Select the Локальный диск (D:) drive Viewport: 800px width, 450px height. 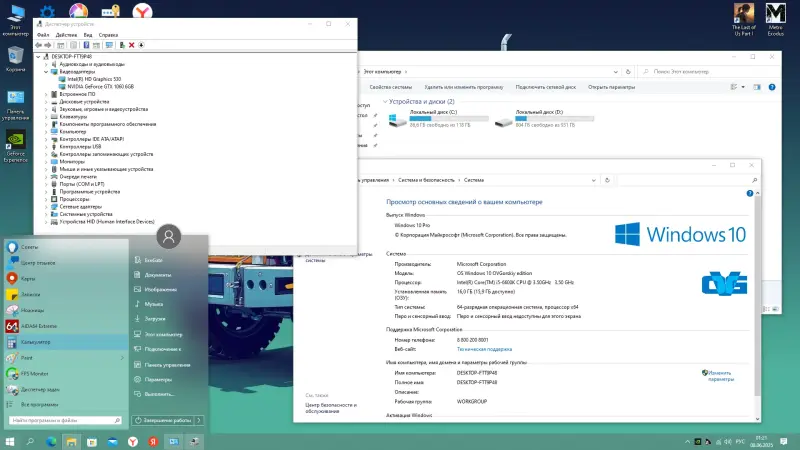pyautogui.click(x=544, y=118)
